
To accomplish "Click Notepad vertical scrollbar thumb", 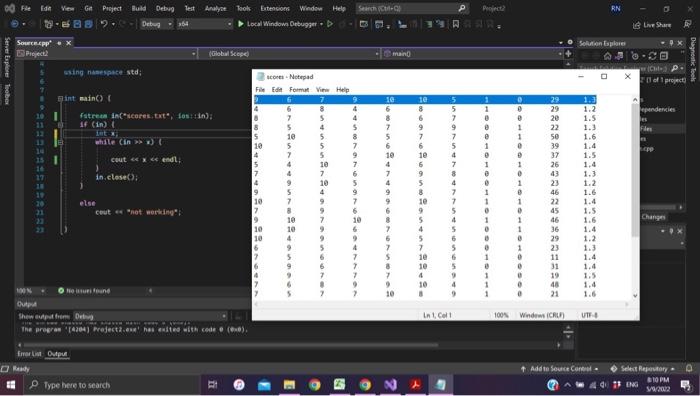I will [x=635, y=170].
